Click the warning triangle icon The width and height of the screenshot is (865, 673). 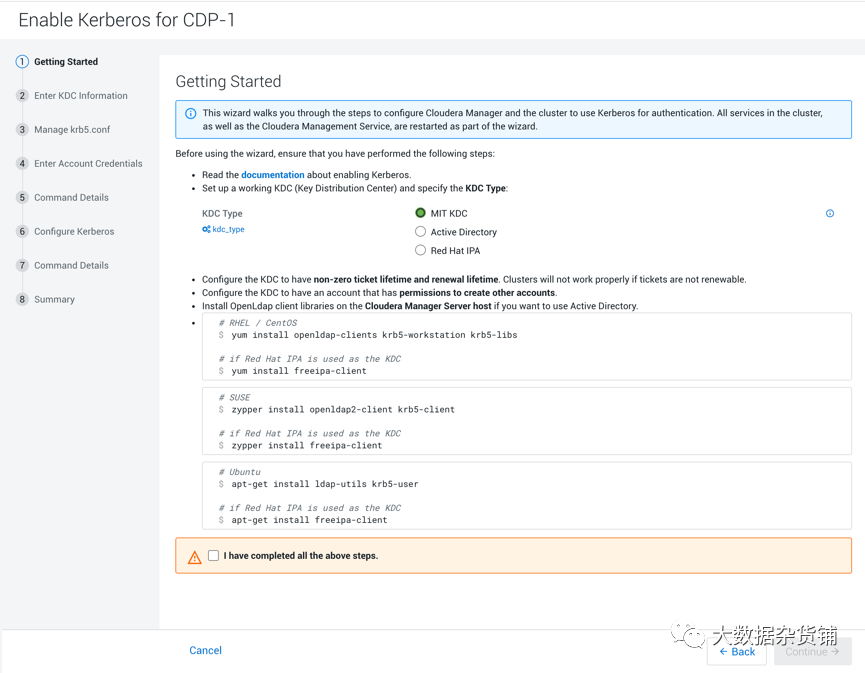tap(195, 557)
